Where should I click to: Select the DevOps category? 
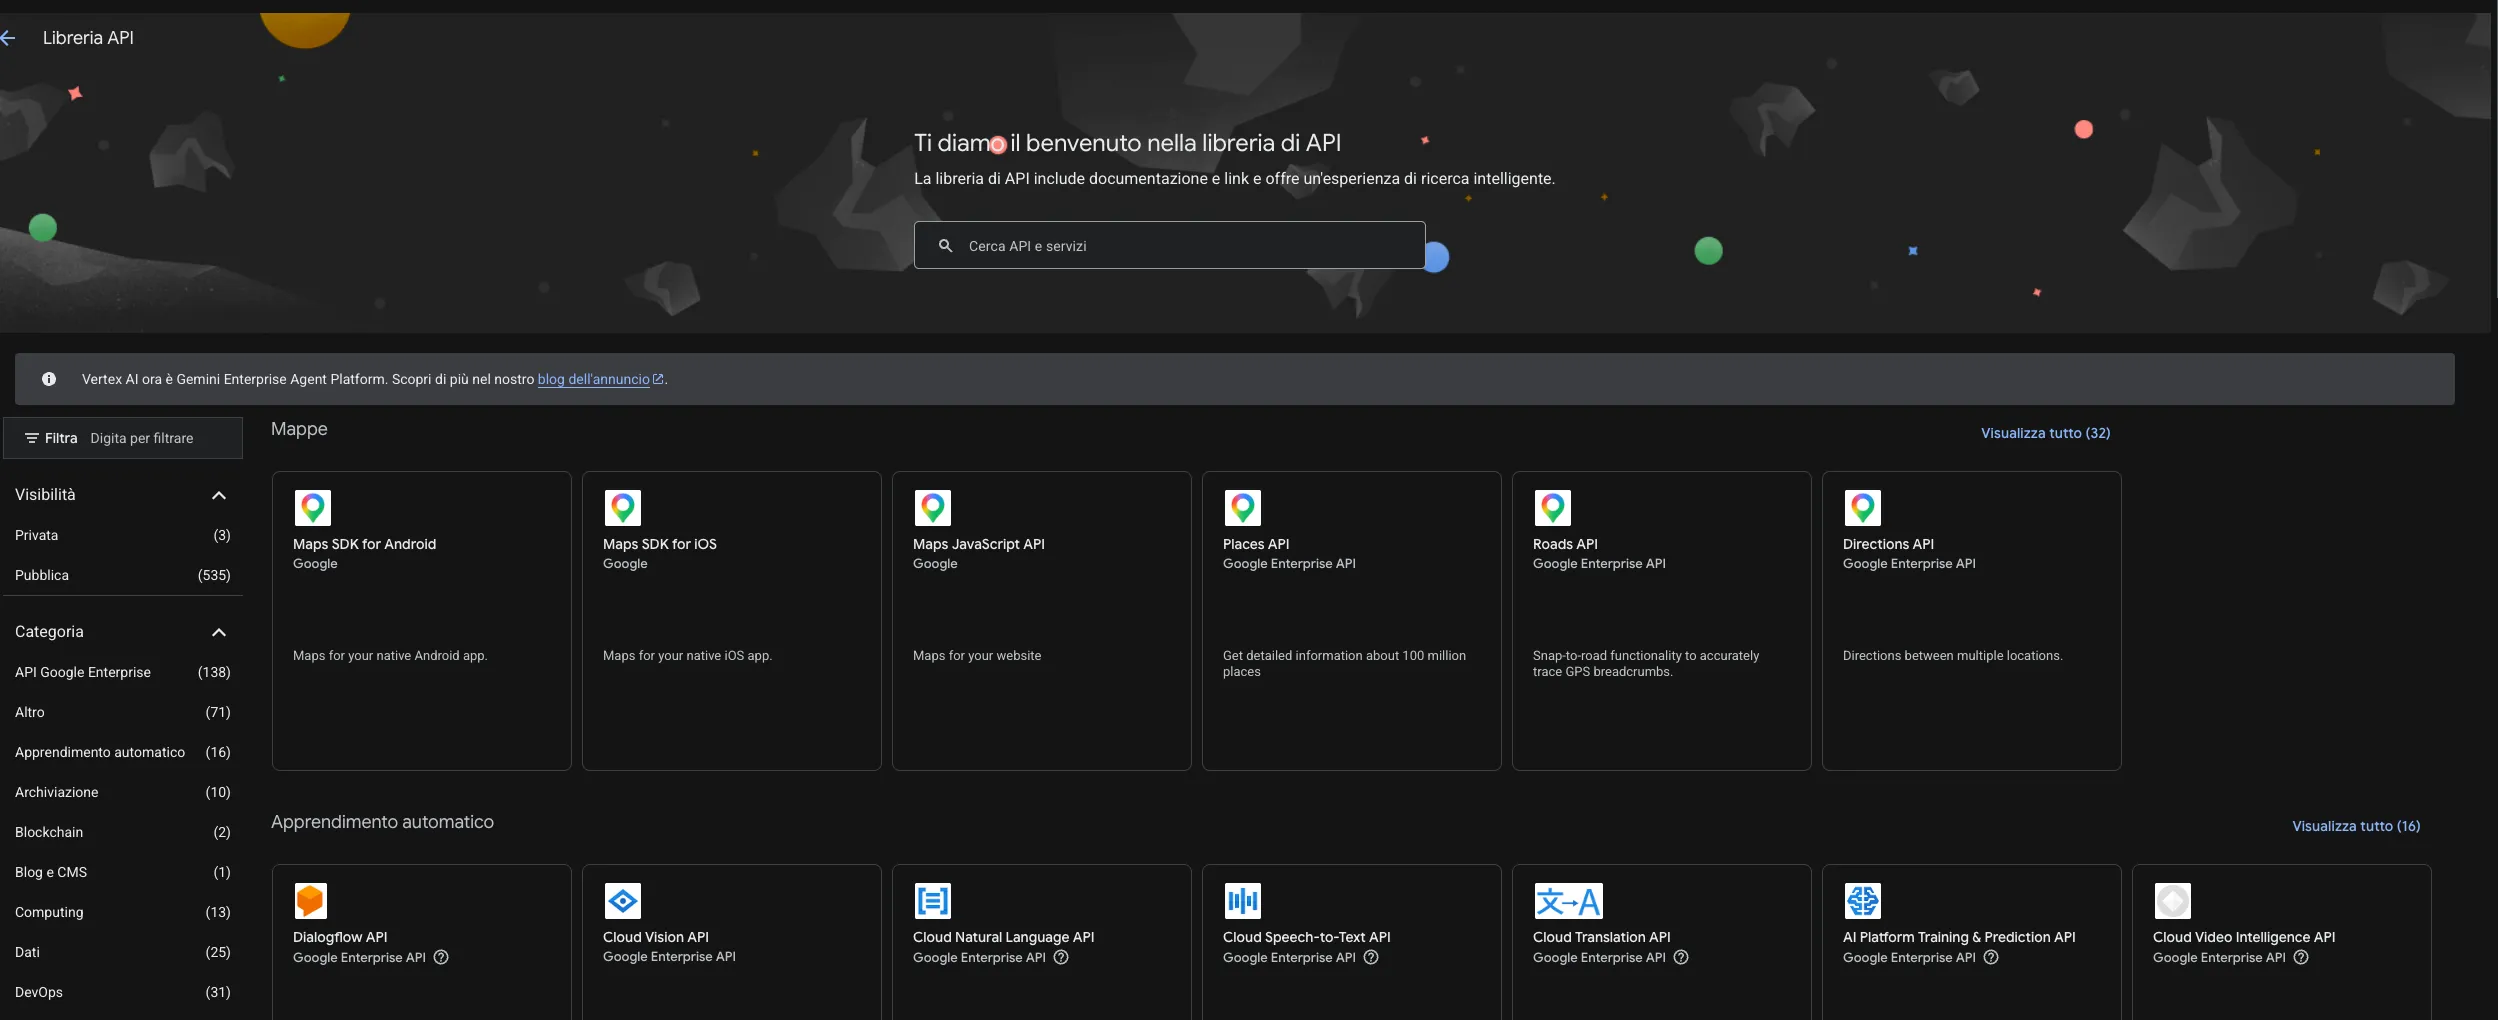123,992
